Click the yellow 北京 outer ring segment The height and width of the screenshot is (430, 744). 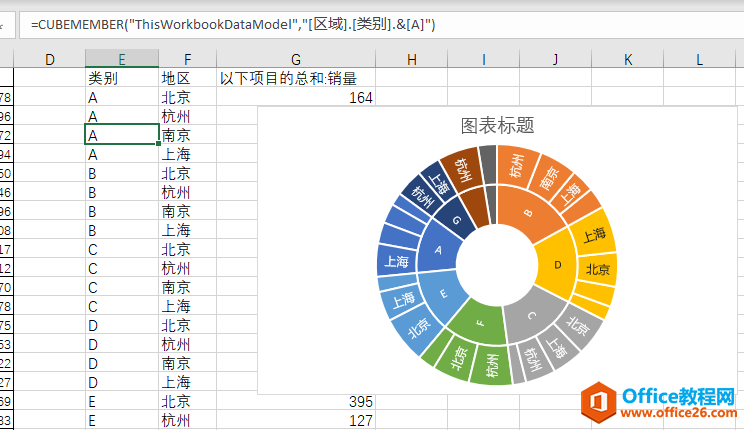[x=597, y=270]
